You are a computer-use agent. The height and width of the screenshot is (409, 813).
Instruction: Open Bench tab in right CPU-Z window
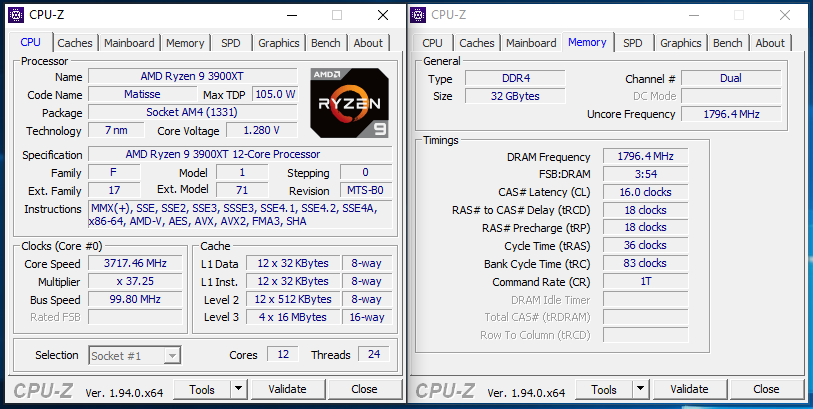pos(728,43)
